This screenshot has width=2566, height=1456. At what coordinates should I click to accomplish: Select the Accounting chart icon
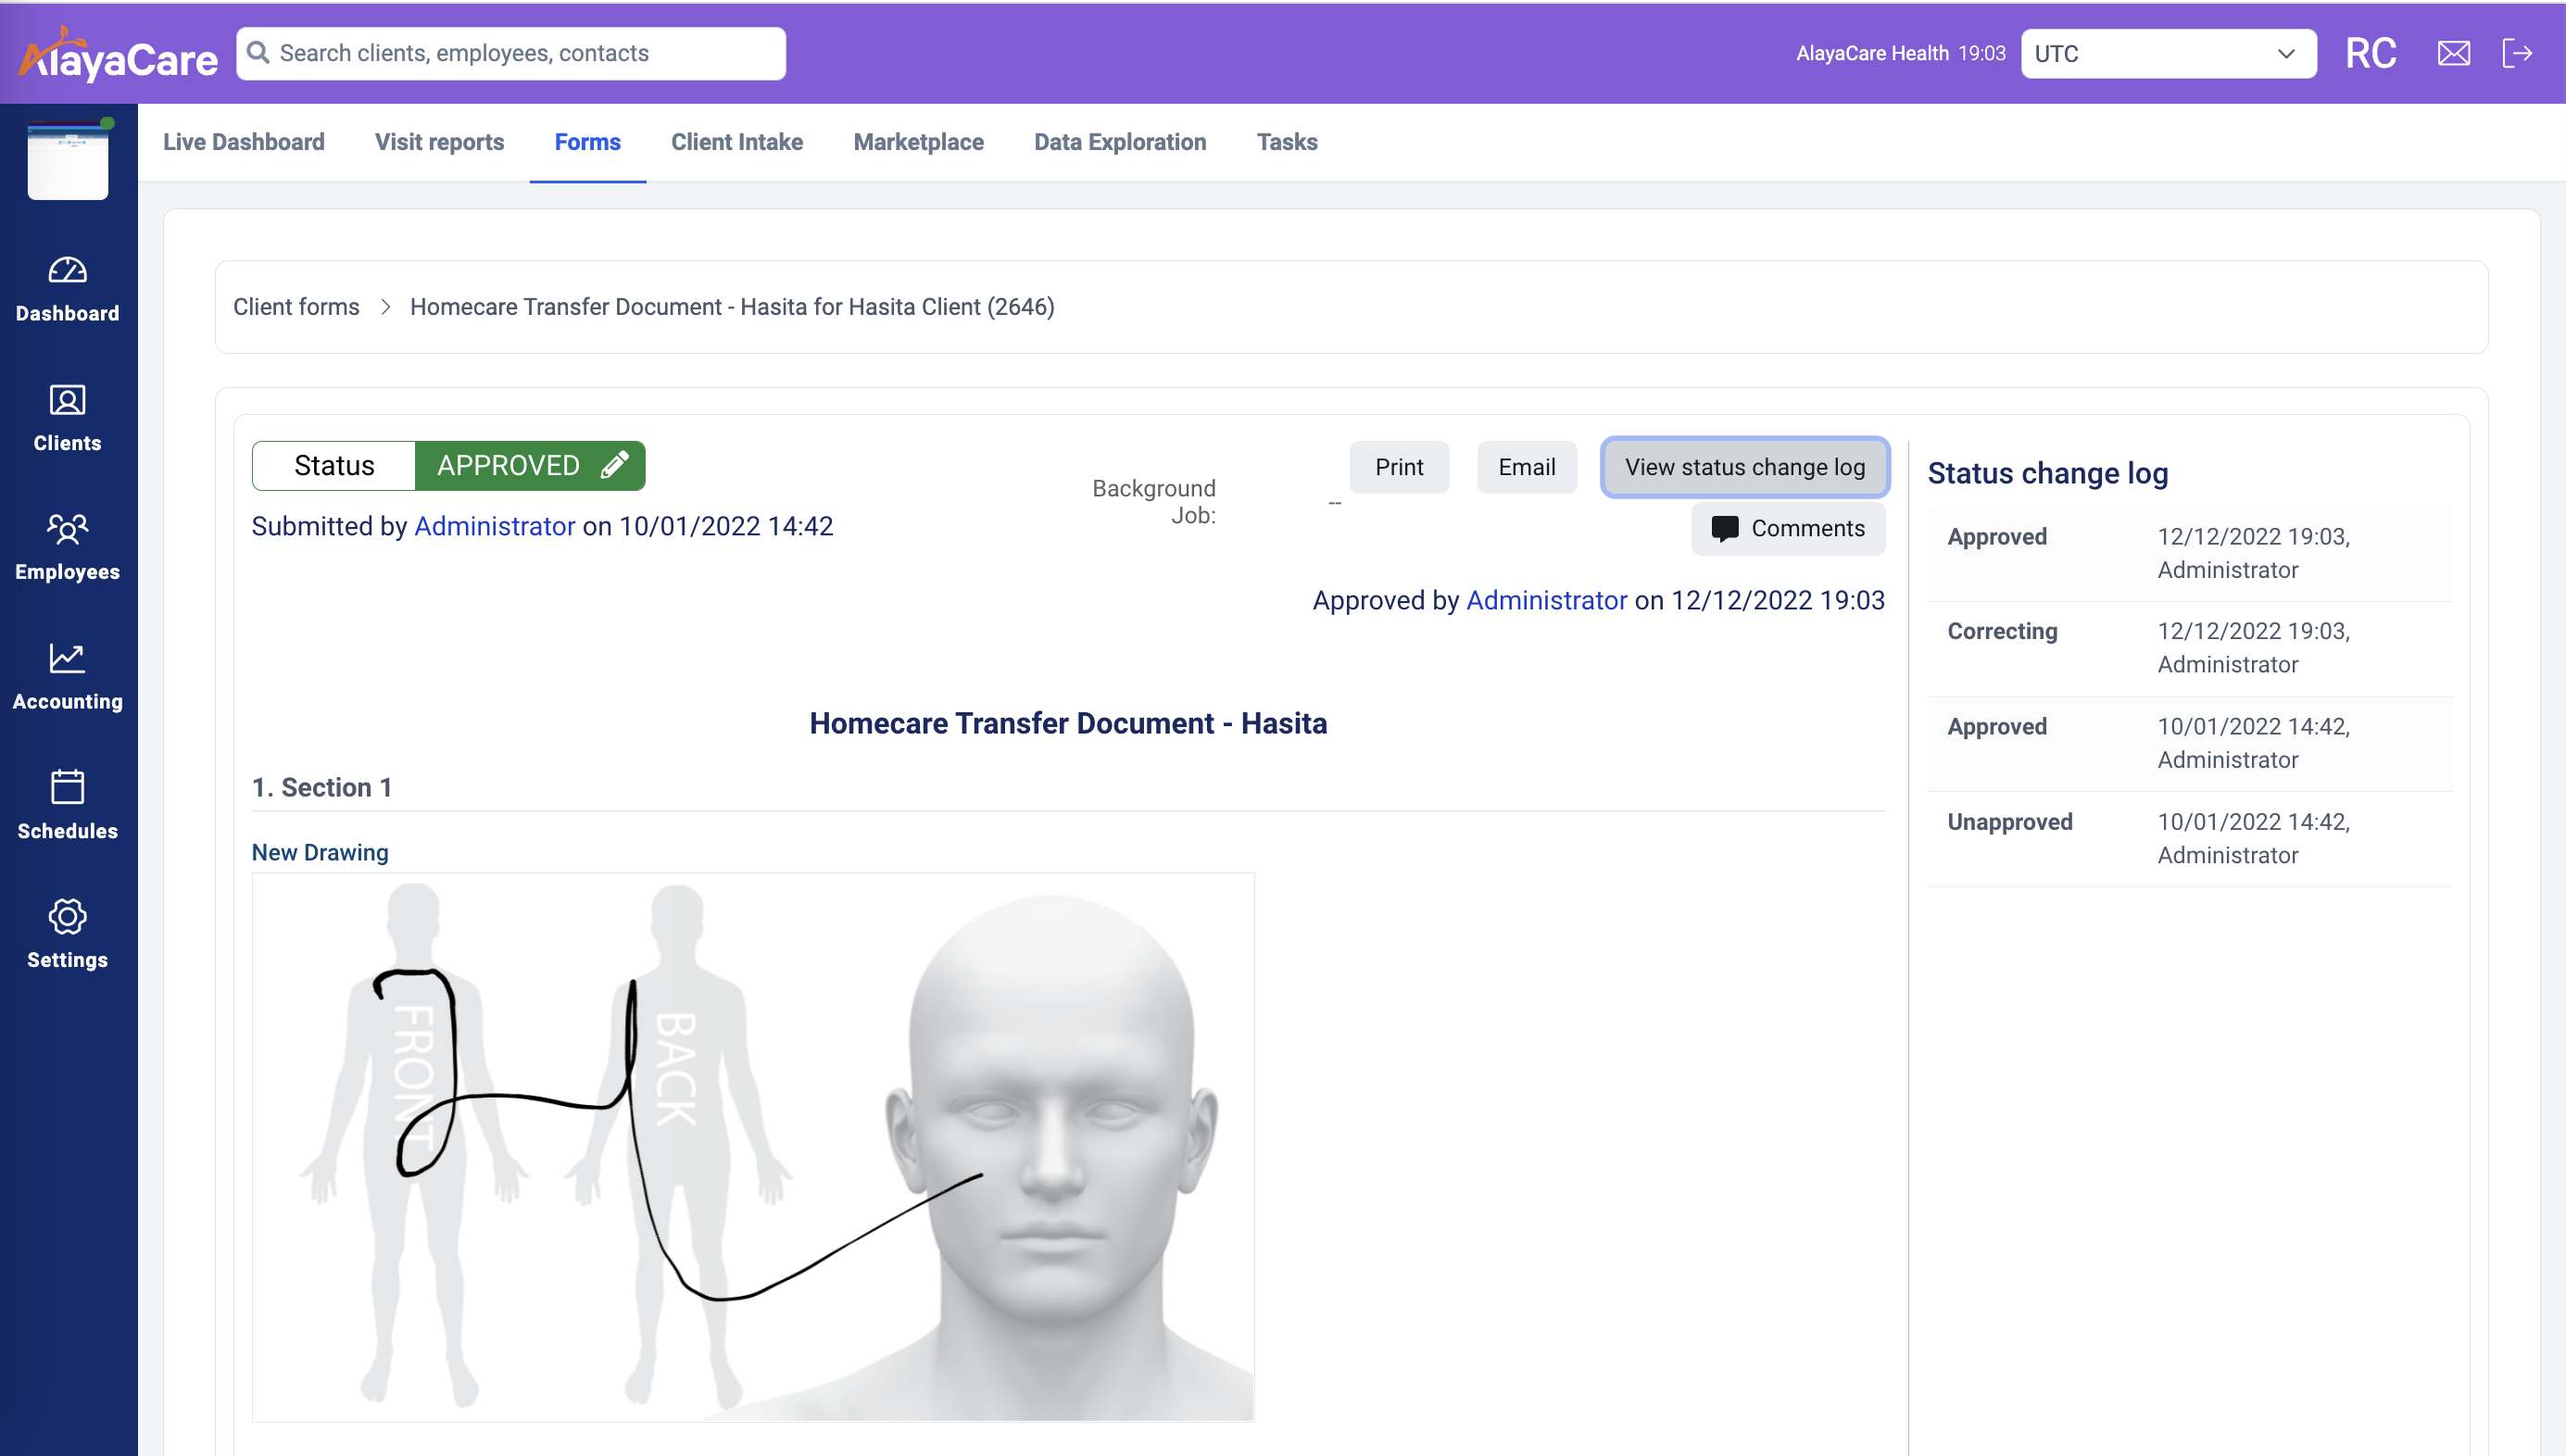(x=67, y=659)
